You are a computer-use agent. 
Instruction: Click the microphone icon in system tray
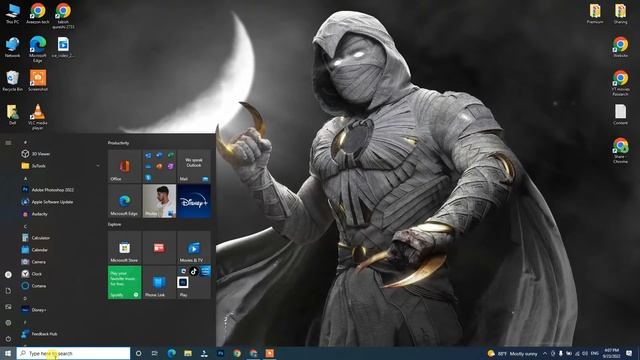point(561,353)
